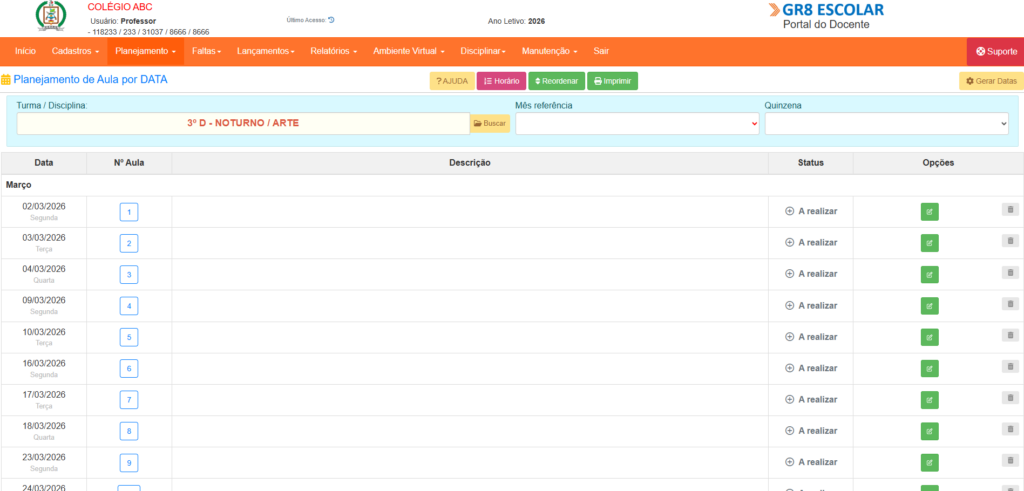Open the Relatórios menu
This screenshot has height=491, width=1024.
pos(333,51)
